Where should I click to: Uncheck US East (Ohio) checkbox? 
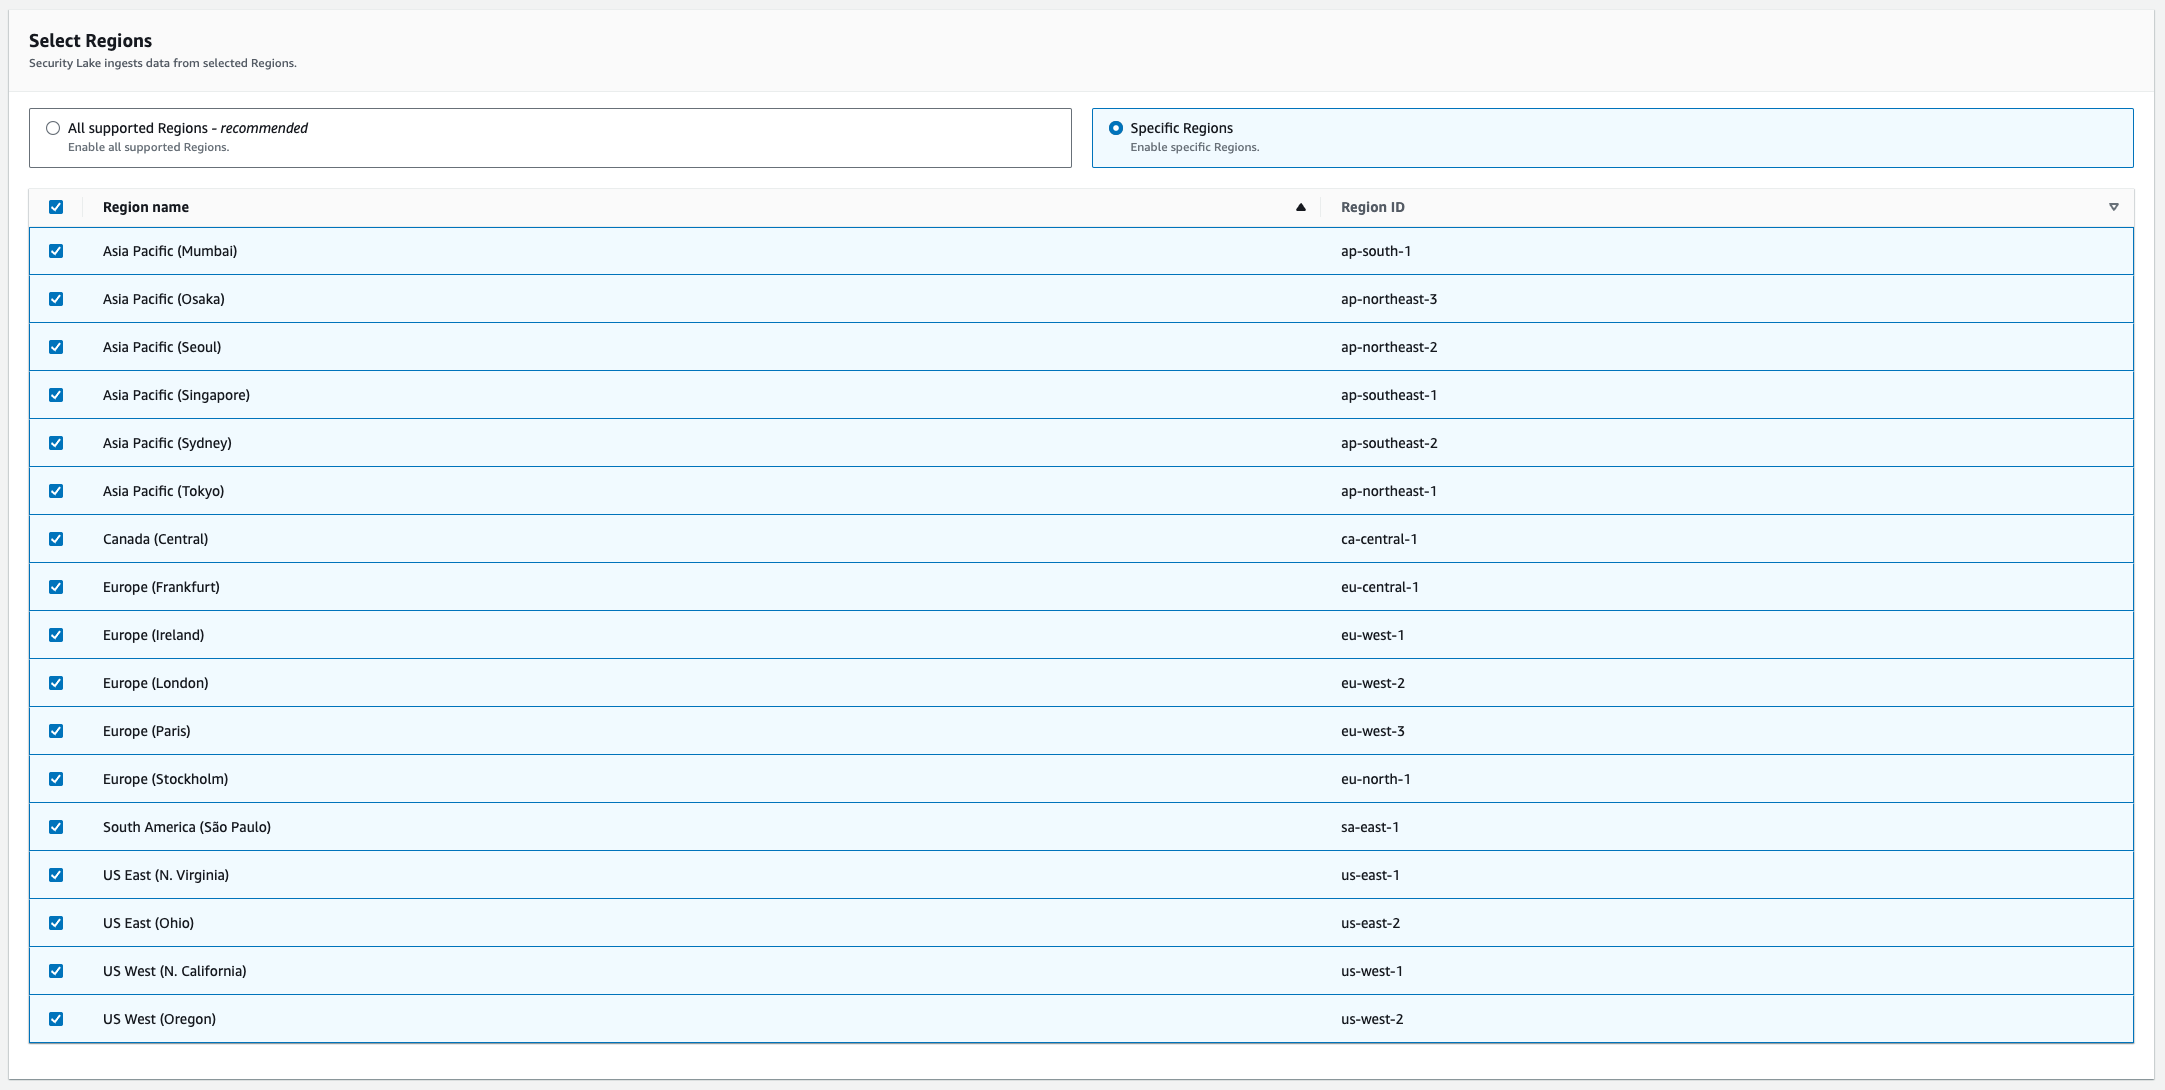click(x=56, y=923)
